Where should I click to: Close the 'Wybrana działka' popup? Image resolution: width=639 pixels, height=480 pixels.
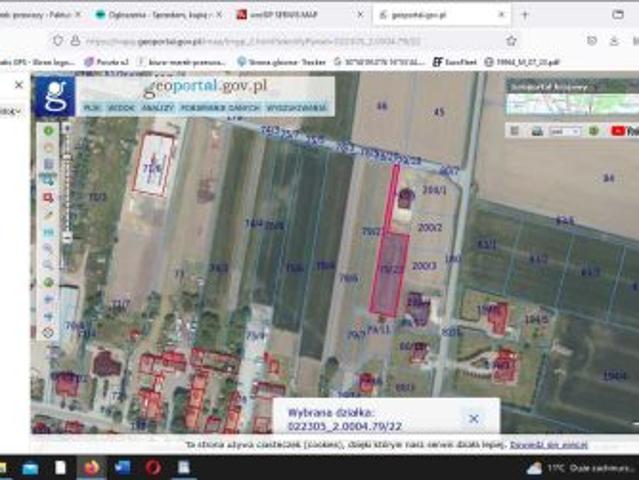pos(474,419)
